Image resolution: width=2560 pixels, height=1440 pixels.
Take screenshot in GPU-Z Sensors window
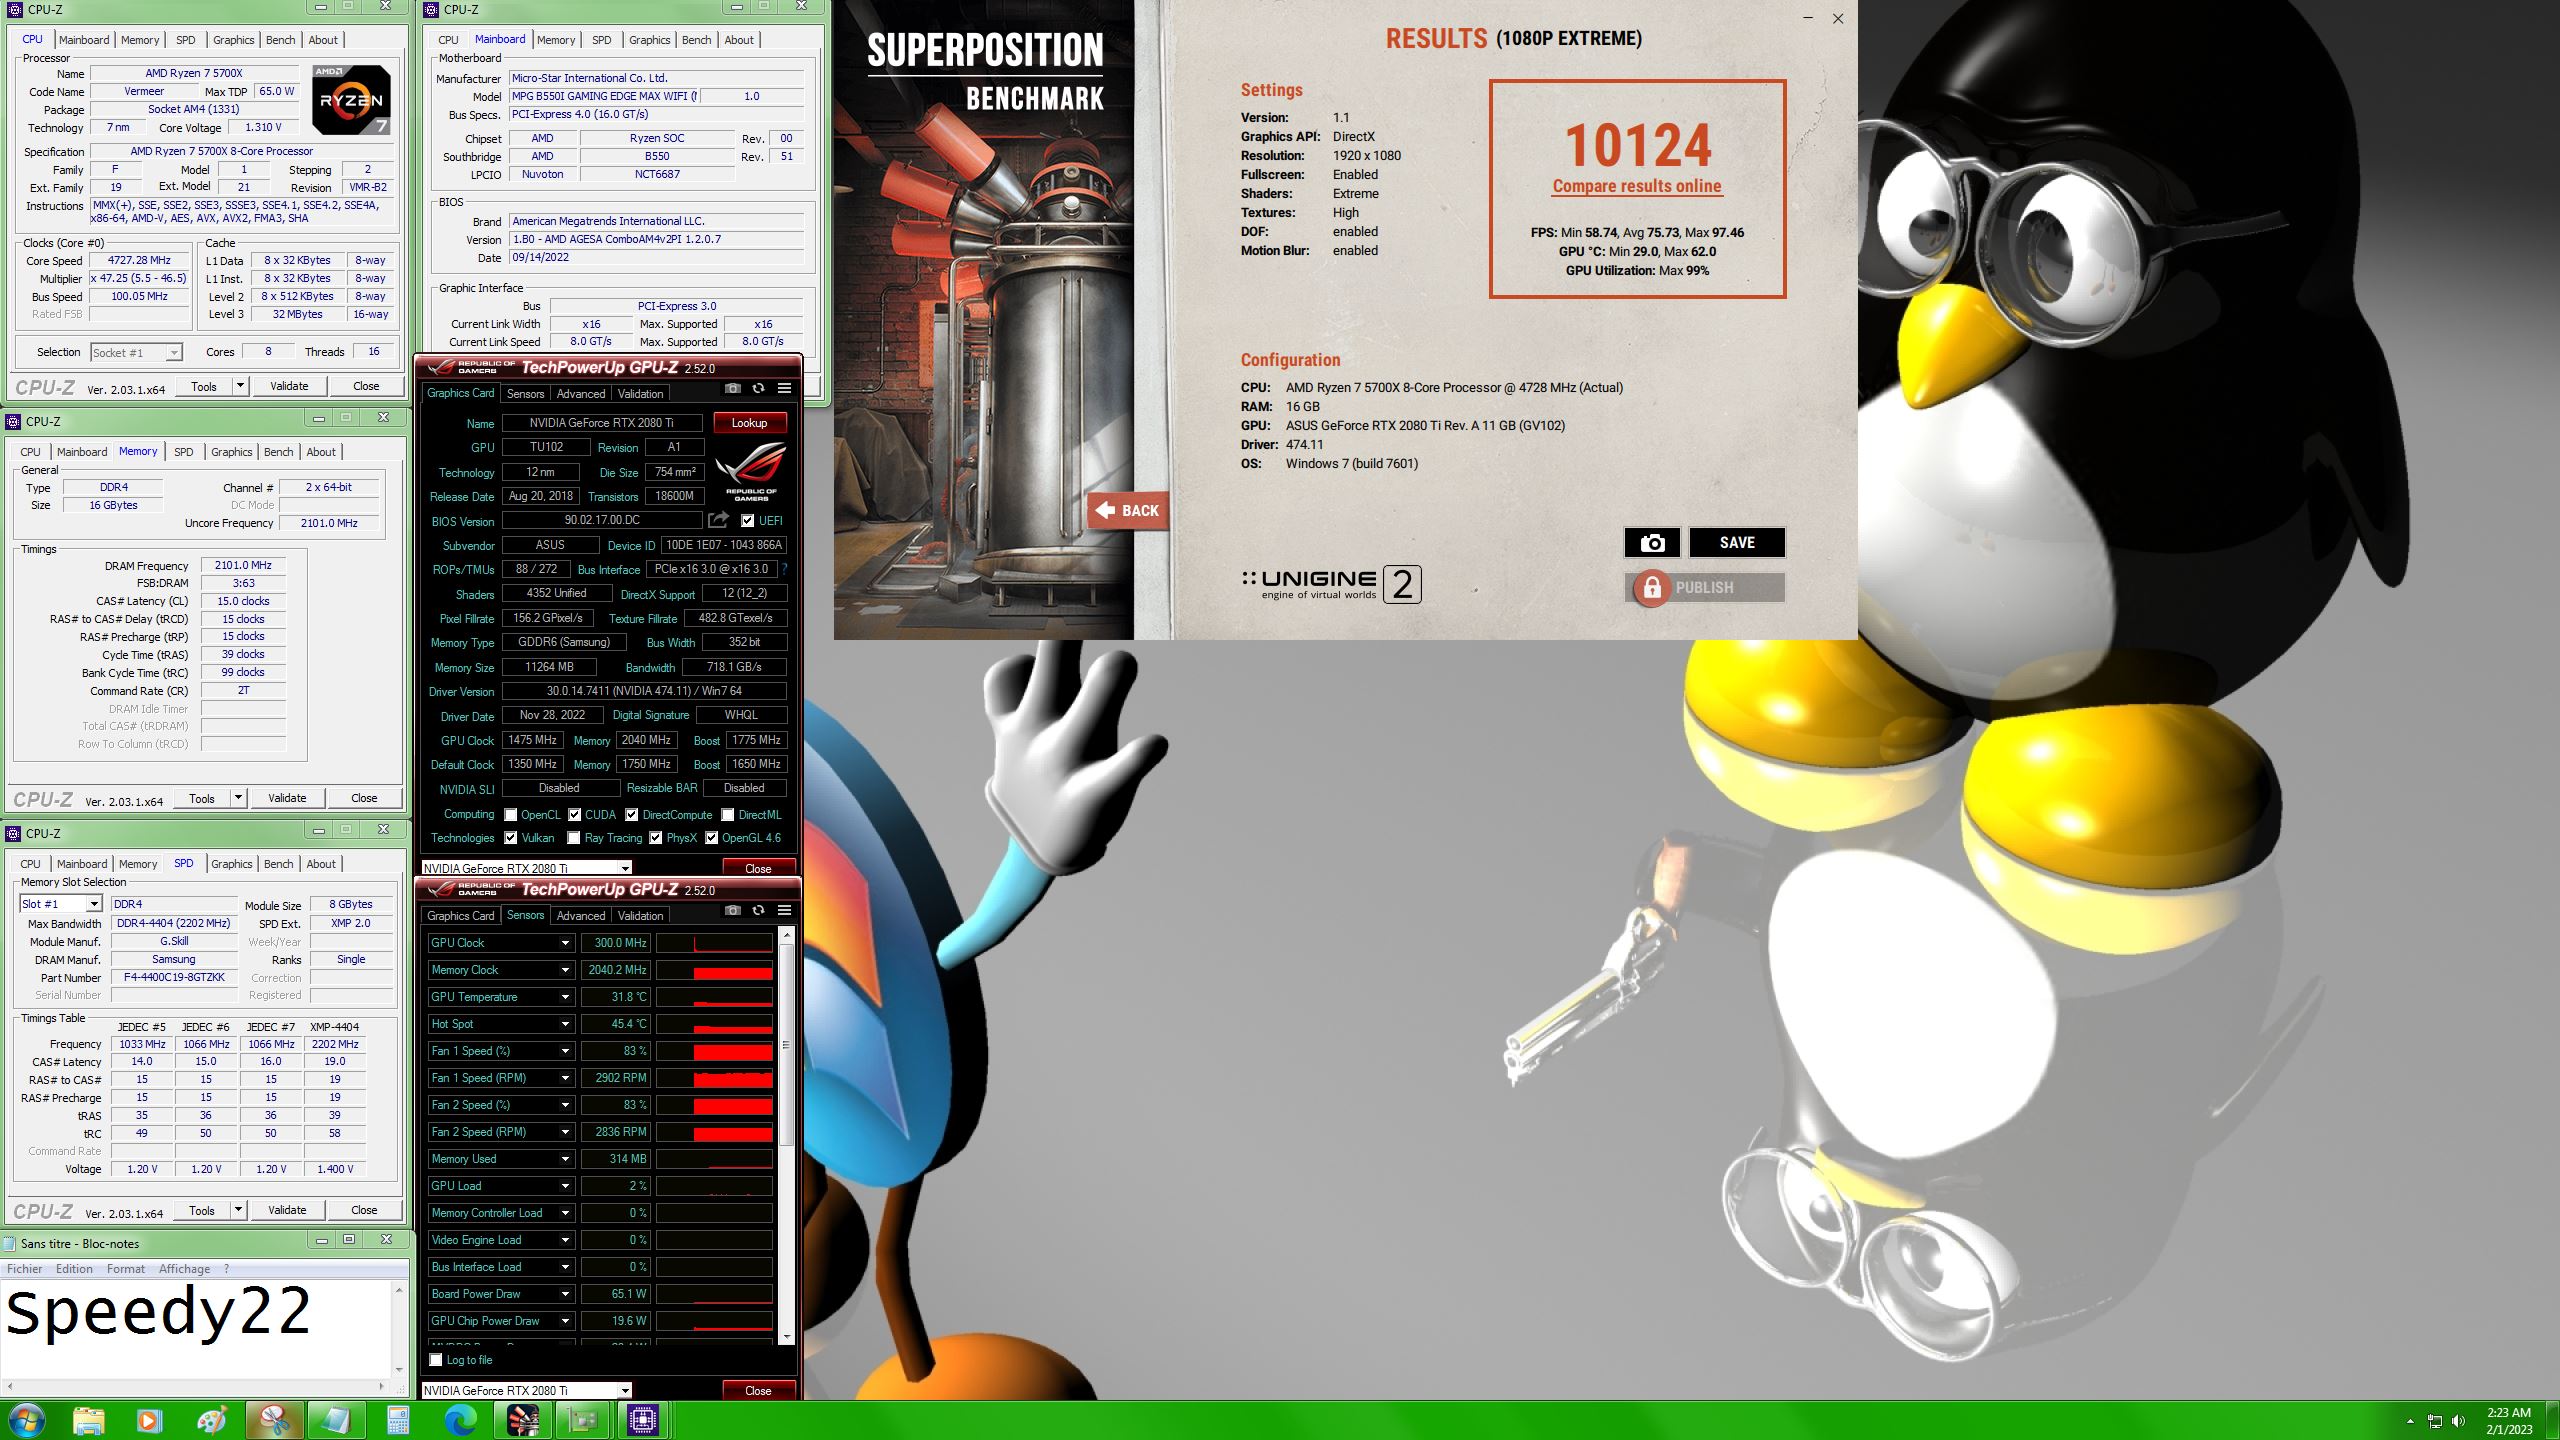pos(733,910)
